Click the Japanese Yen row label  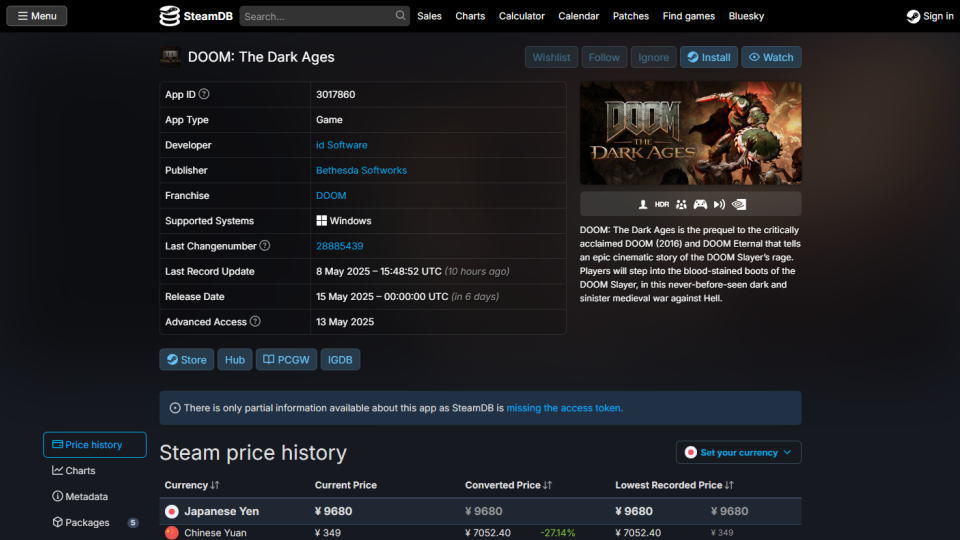[222, 511]
